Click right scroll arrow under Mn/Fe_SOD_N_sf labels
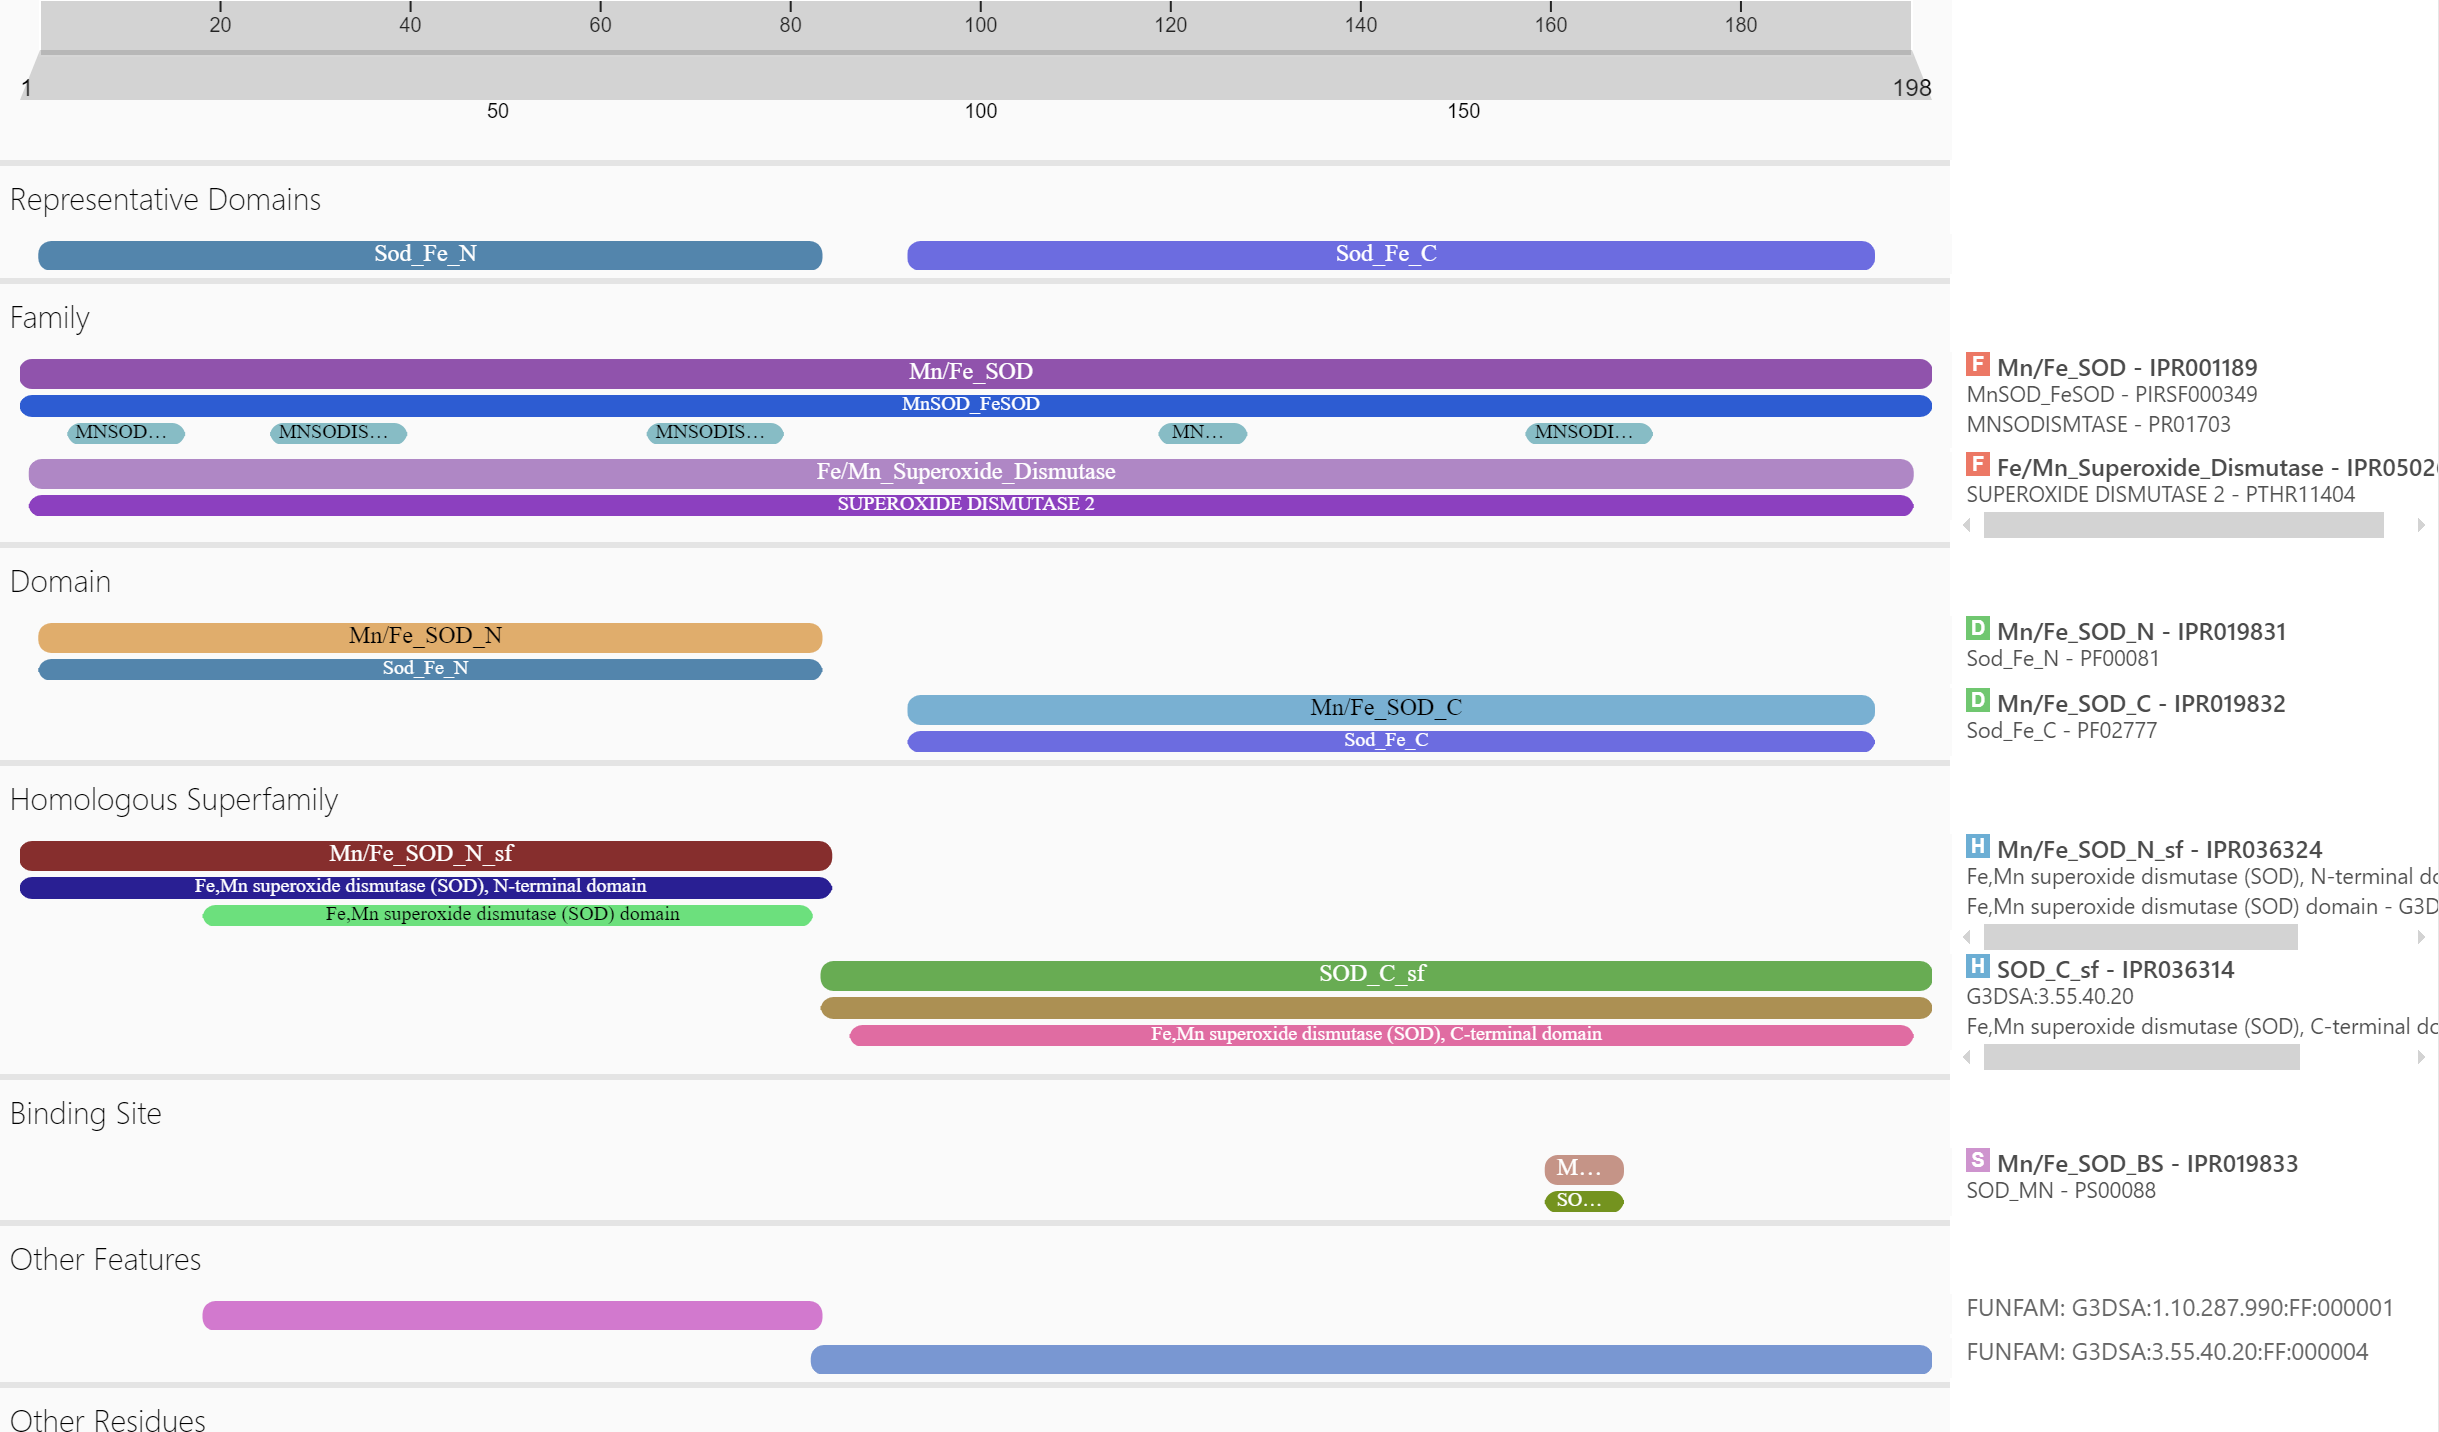Viewport: 2439px width, 1432px height. pos(2421,937)
